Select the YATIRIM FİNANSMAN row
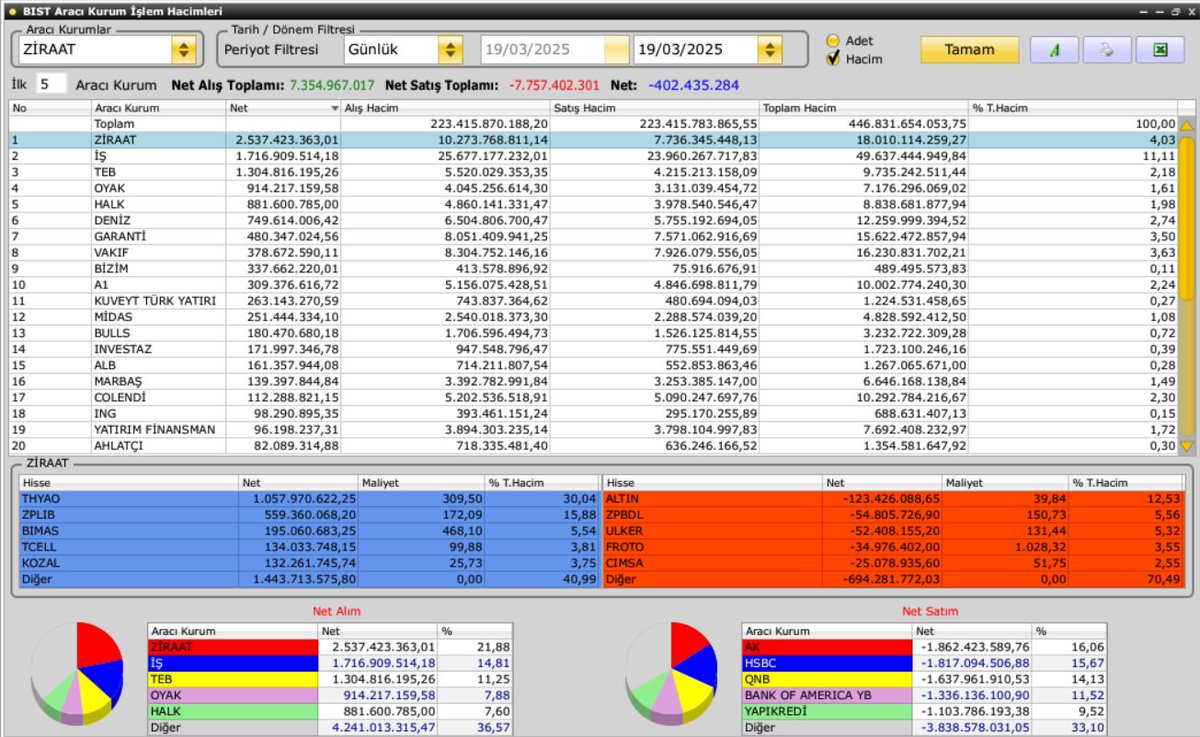 tap(593, 429)
